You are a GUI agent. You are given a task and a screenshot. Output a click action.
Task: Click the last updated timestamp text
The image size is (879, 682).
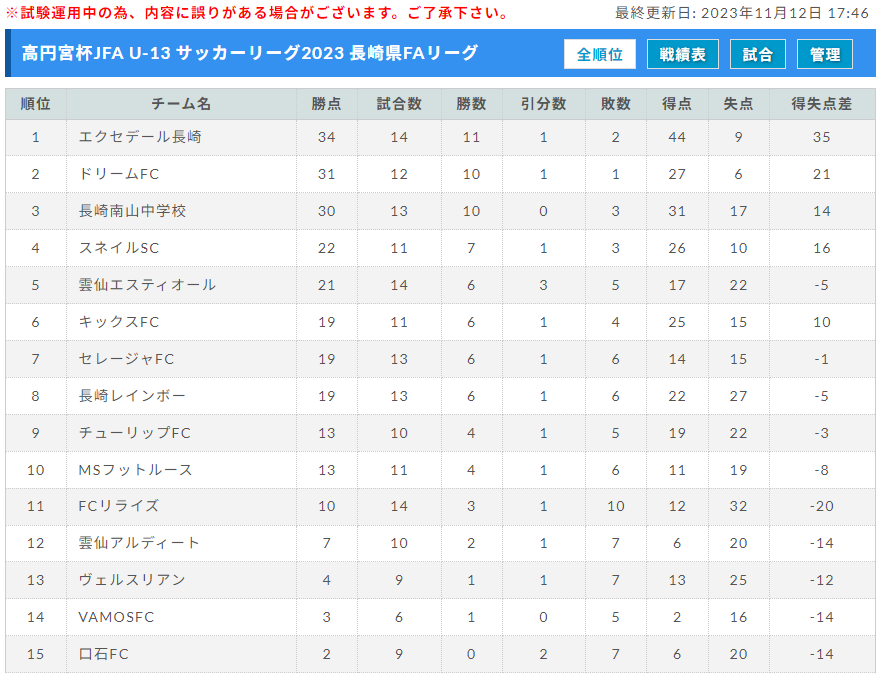click(x=742, y=13)
